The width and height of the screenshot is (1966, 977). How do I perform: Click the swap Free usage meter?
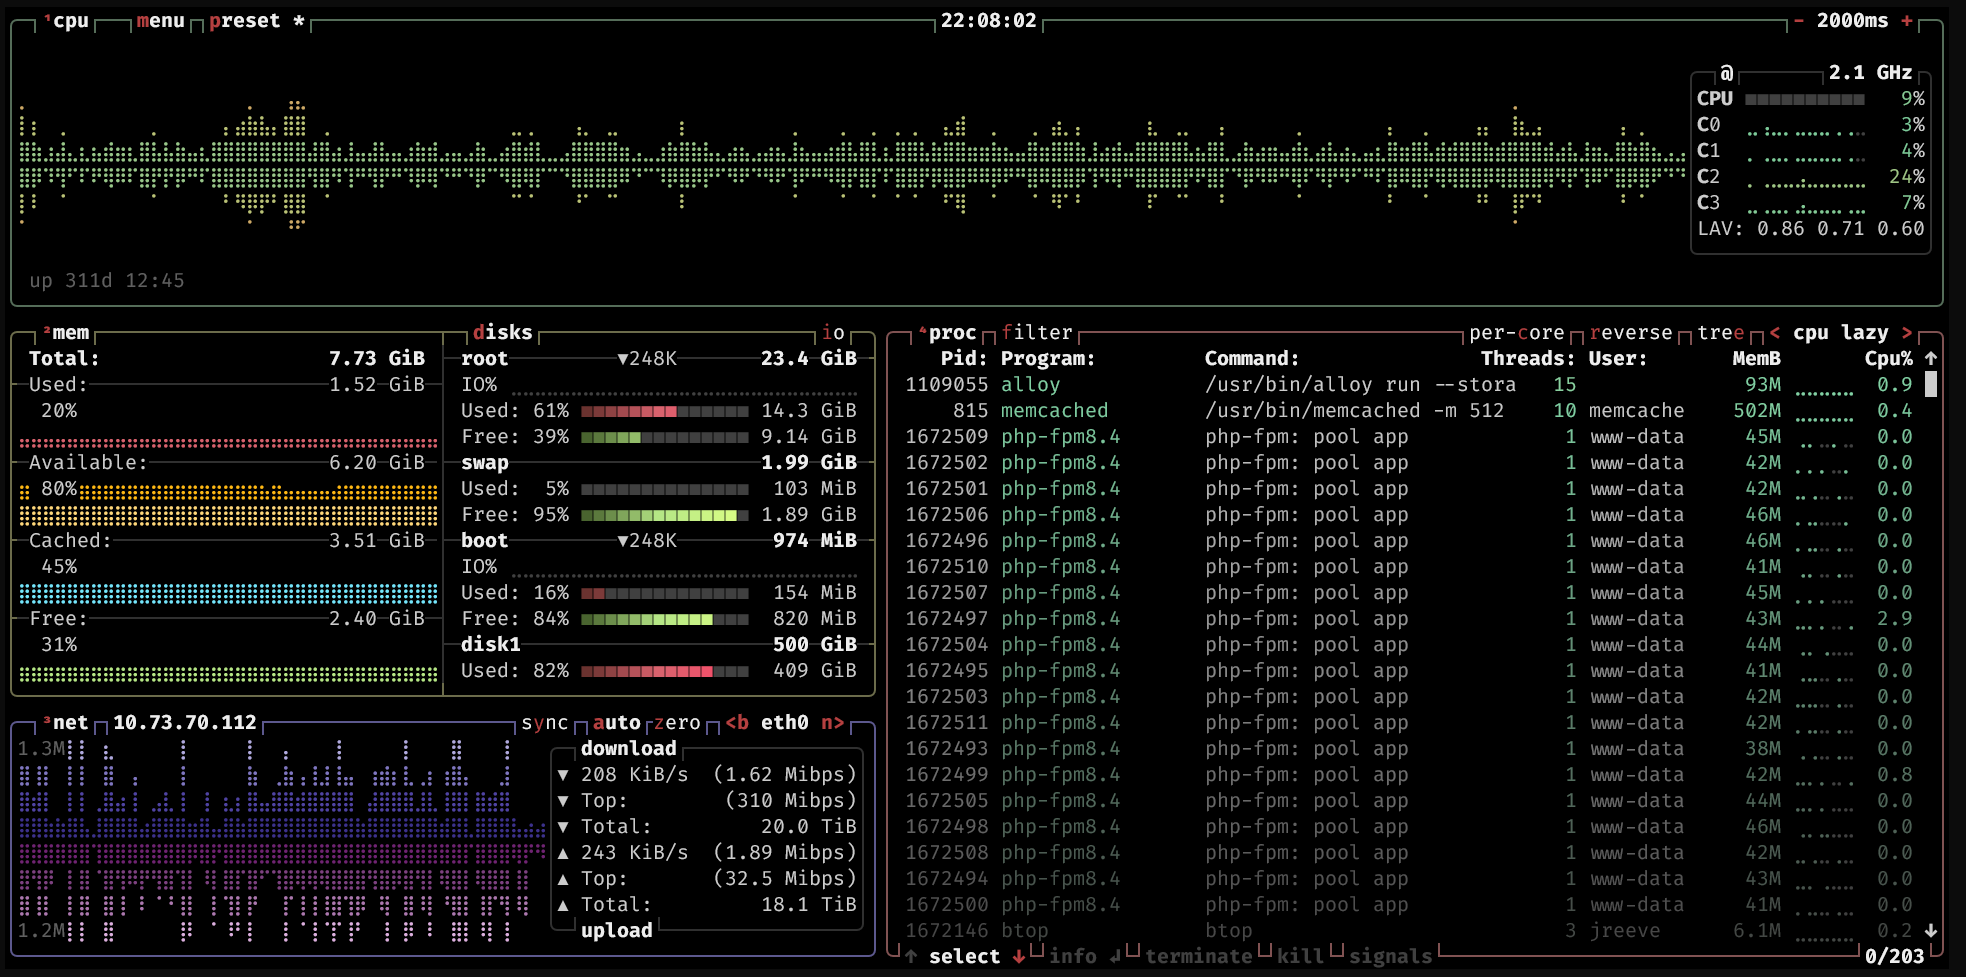(666, 514)
